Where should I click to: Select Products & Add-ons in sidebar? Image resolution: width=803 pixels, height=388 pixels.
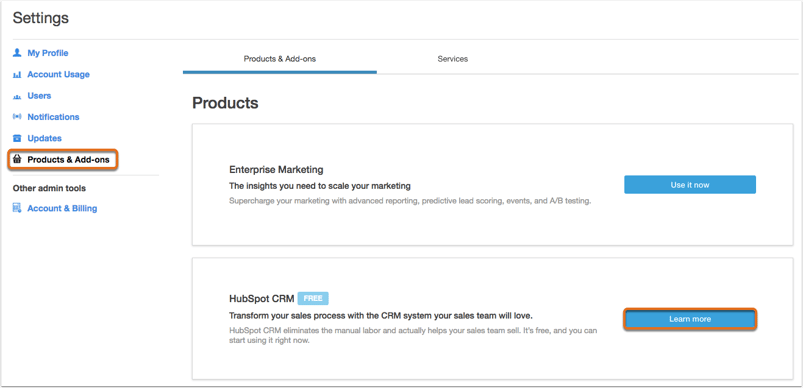(69, 160)
